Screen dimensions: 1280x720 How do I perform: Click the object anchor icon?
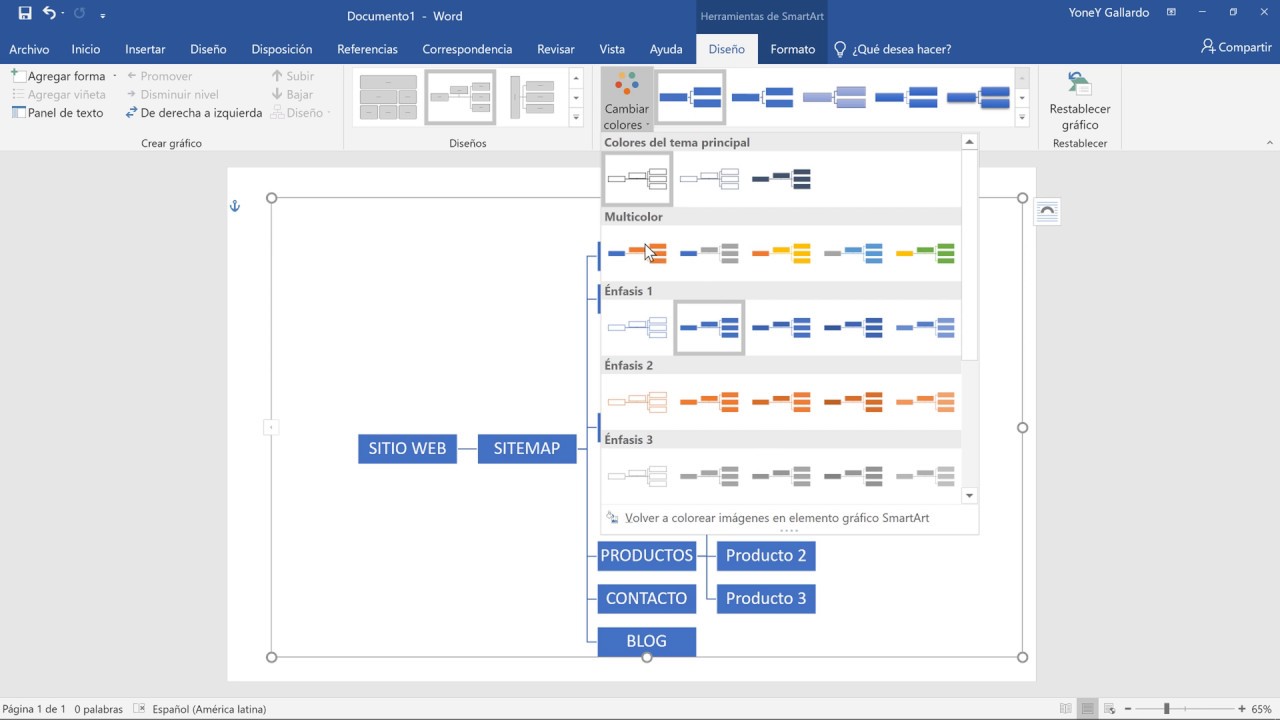235,206
